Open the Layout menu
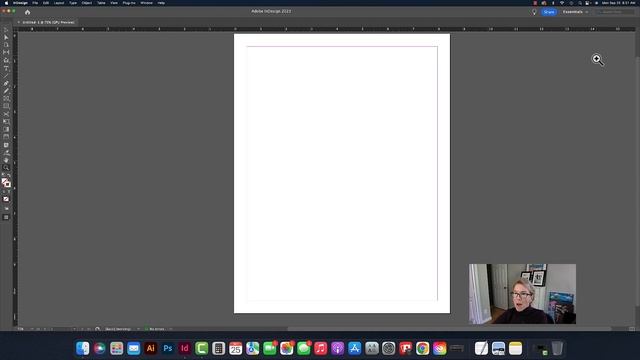 pyautogui.click(x=59, y=3)
